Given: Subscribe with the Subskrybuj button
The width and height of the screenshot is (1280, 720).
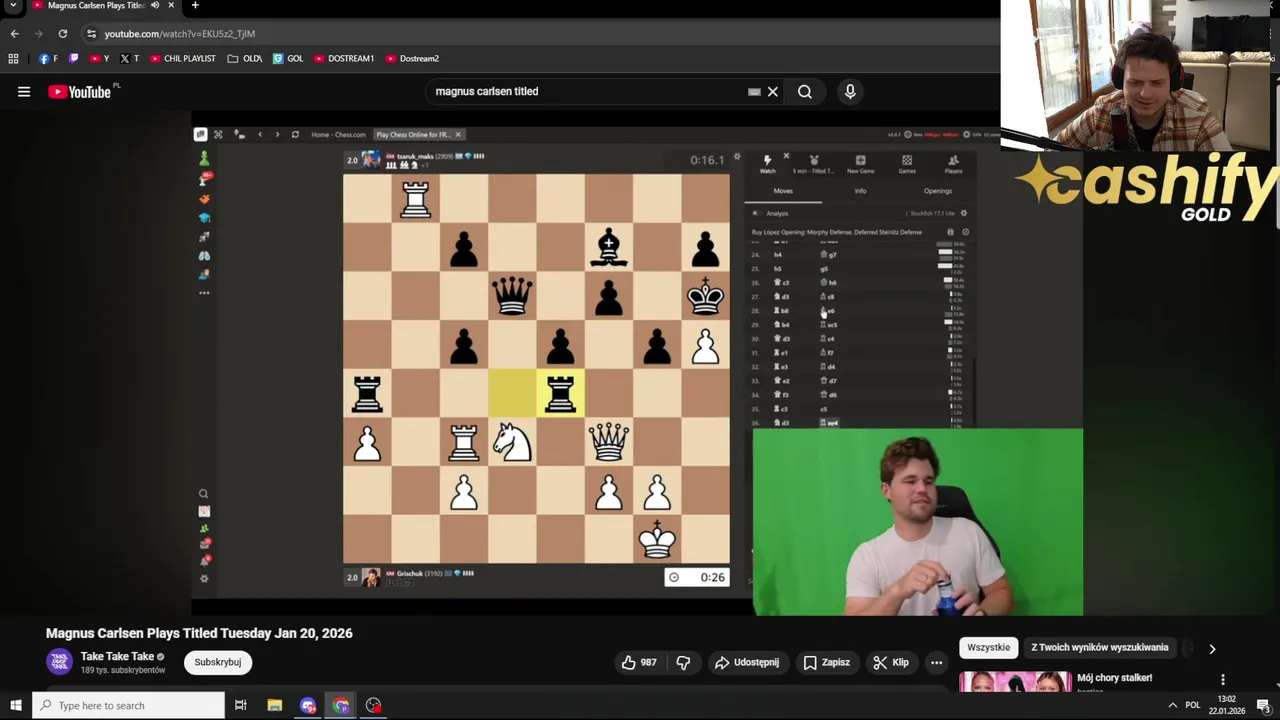Looking at the screenshot, I should (x=218, y=662).
